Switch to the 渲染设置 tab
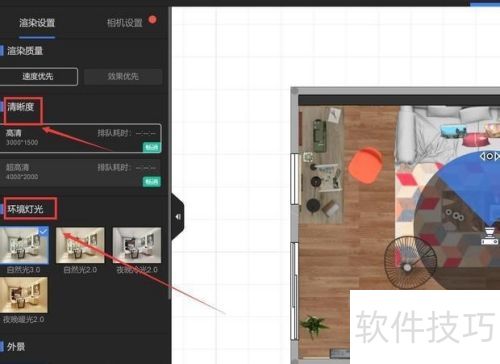This screenshot has width=500, height=364. (x=37, y=23)
